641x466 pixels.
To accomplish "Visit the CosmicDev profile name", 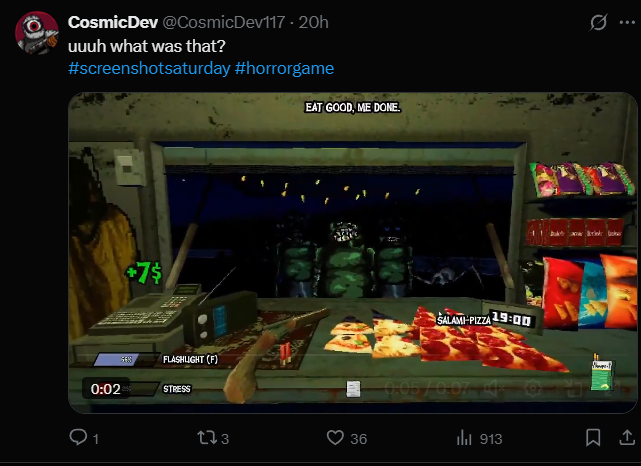I will pos(113,22).
